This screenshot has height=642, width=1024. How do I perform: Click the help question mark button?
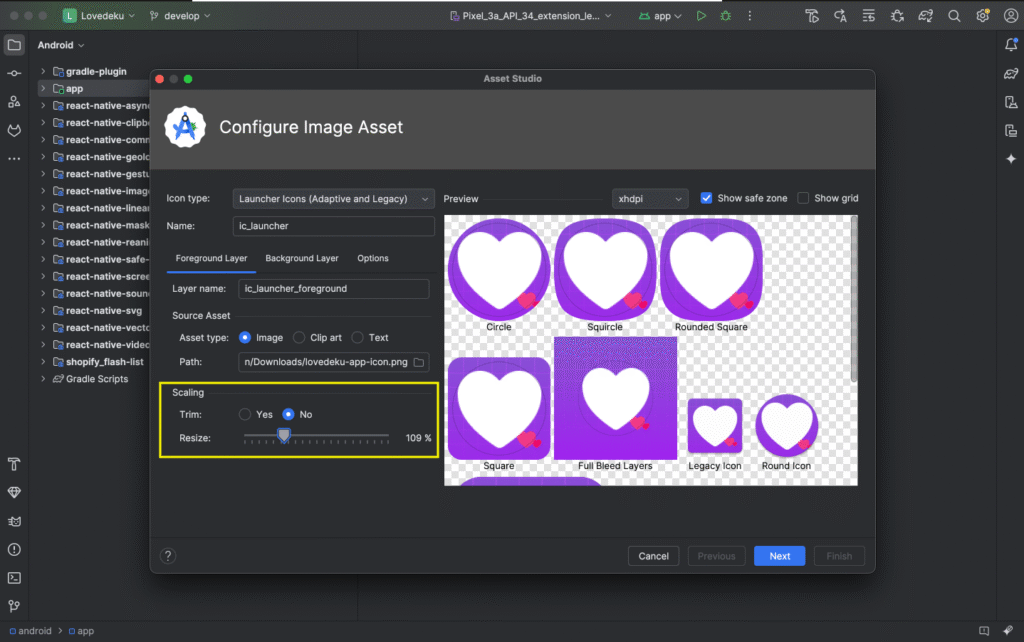(x=168, y=556)
